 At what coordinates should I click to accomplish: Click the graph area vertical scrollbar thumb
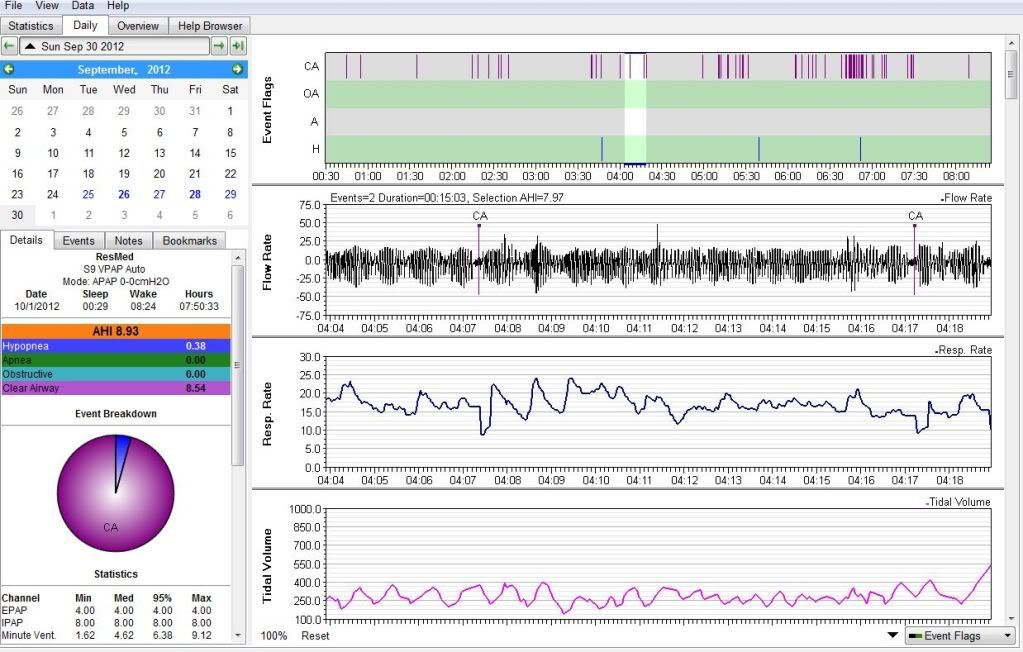pos(1011,74)
